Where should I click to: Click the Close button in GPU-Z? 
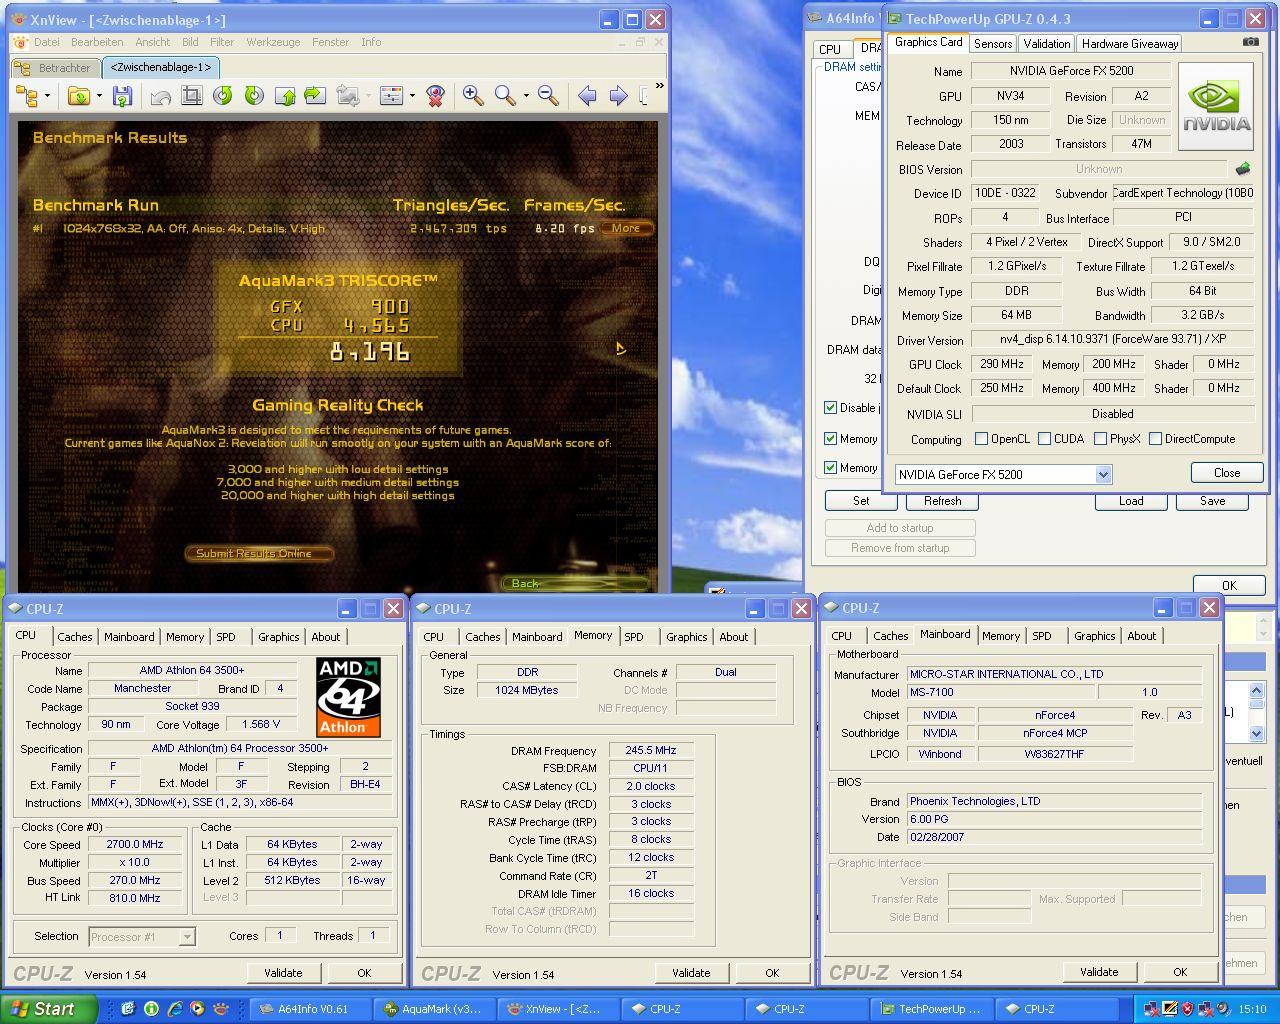pos(1227,473)
